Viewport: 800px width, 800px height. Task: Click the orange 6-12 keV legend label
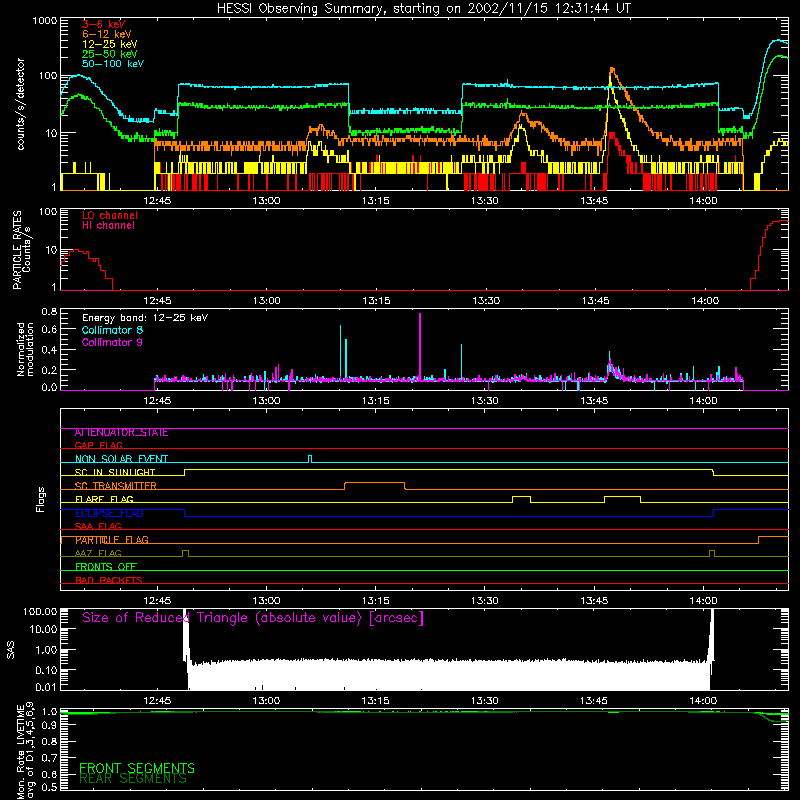point(106,34)
